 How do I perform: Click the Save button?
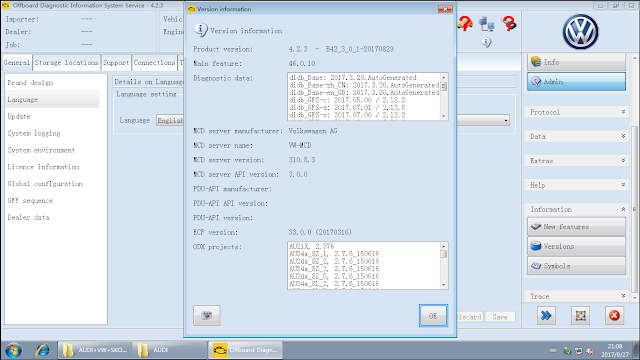[500, 317]
